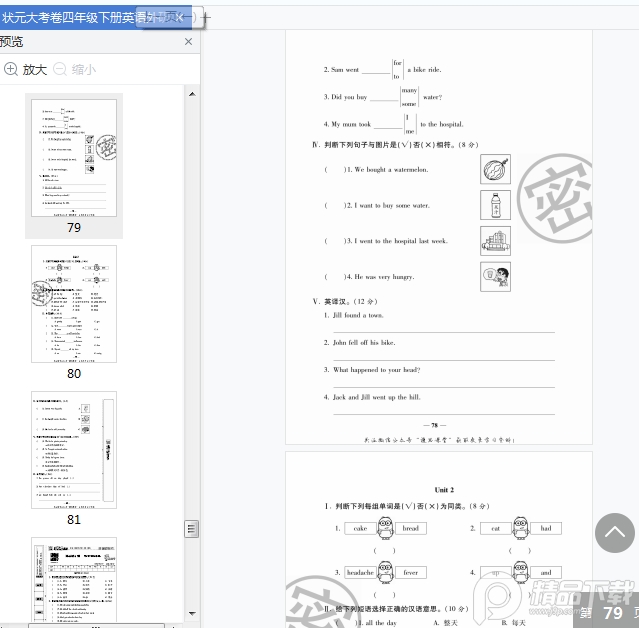Select page 81 thumbnail
Viewport: 639px width, 628px height.
[74, 450]
